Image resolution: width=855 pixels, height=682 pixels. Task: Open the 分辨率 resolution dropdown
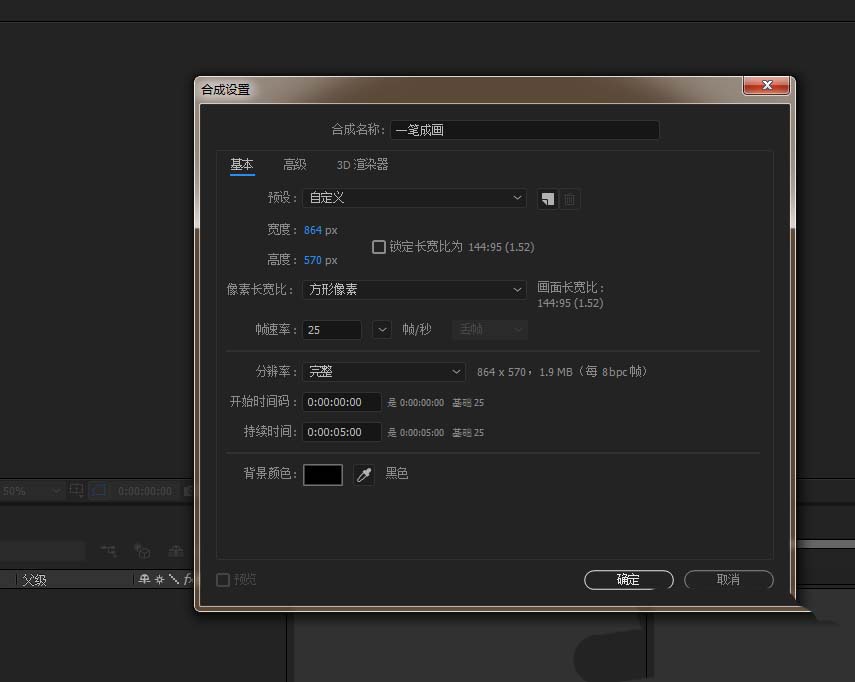383,371
